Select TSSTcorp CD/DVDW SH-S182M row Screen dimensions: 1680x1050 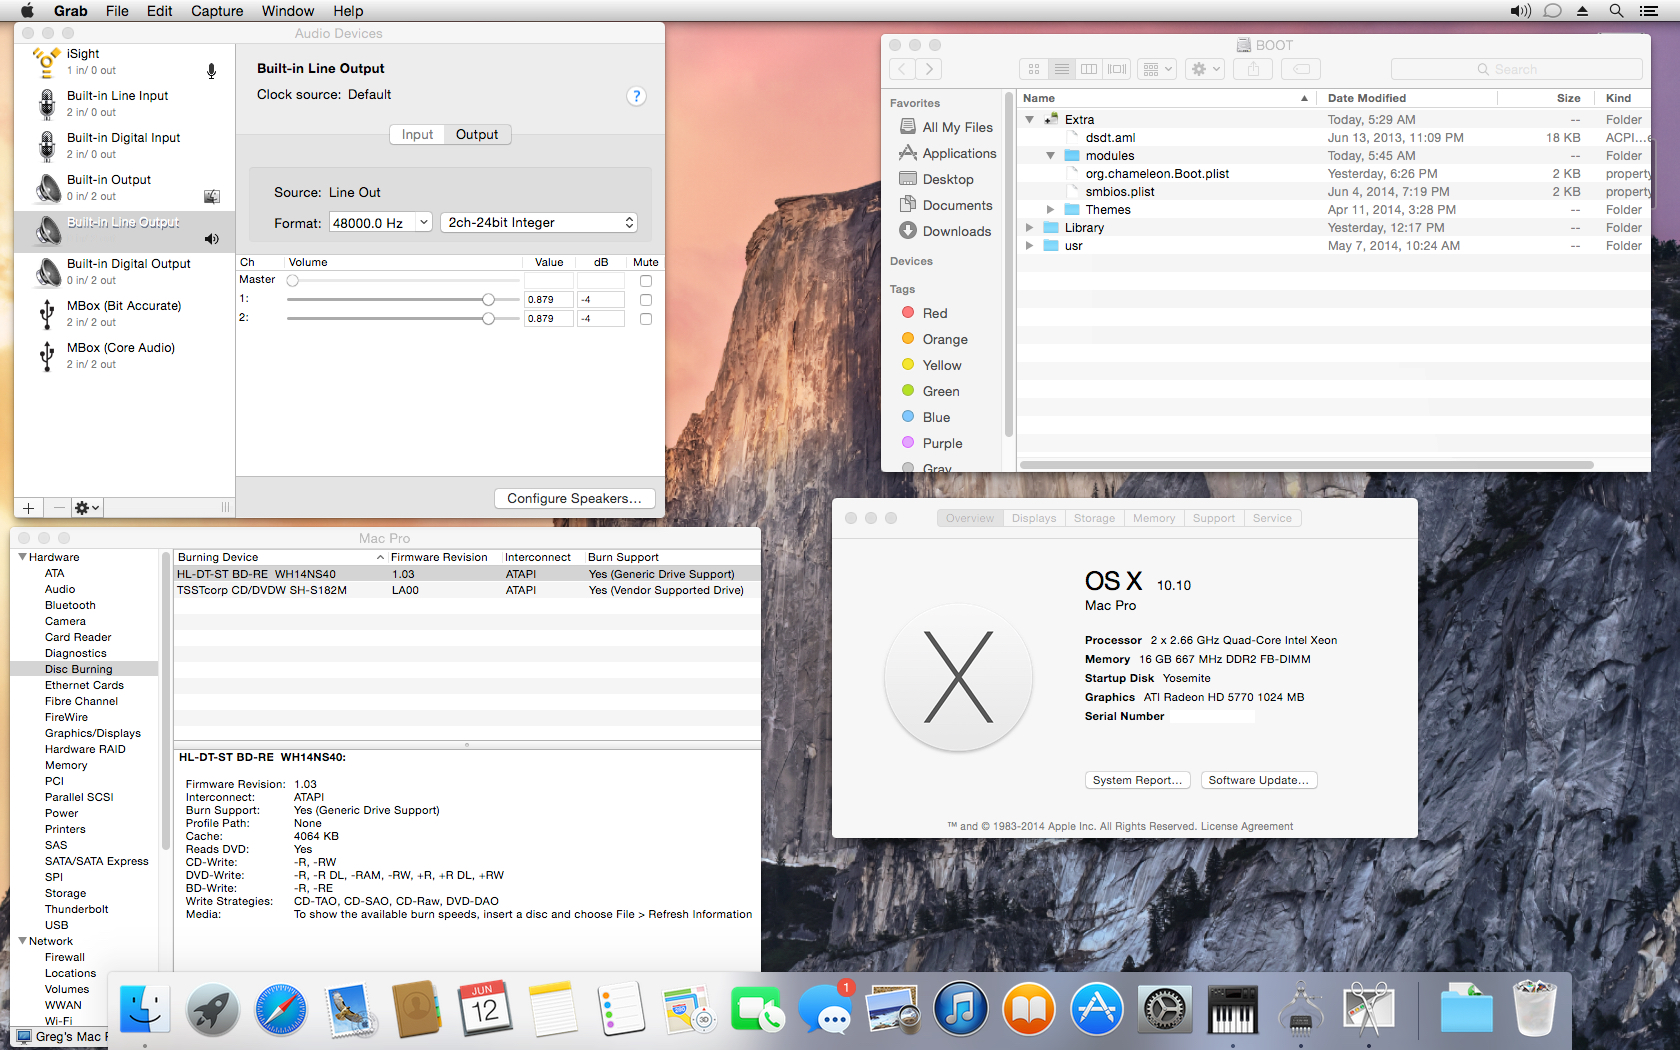(467, 590)
